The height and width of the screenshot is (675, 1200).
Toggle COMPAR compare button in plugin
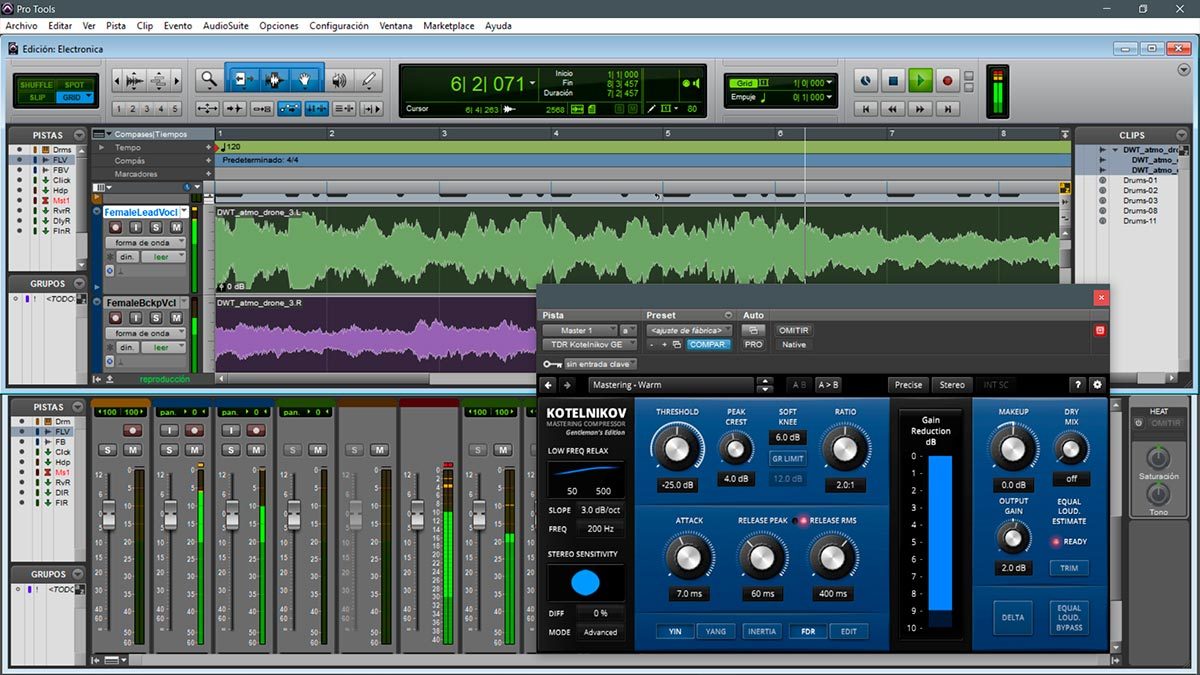(x=708, y=344)
